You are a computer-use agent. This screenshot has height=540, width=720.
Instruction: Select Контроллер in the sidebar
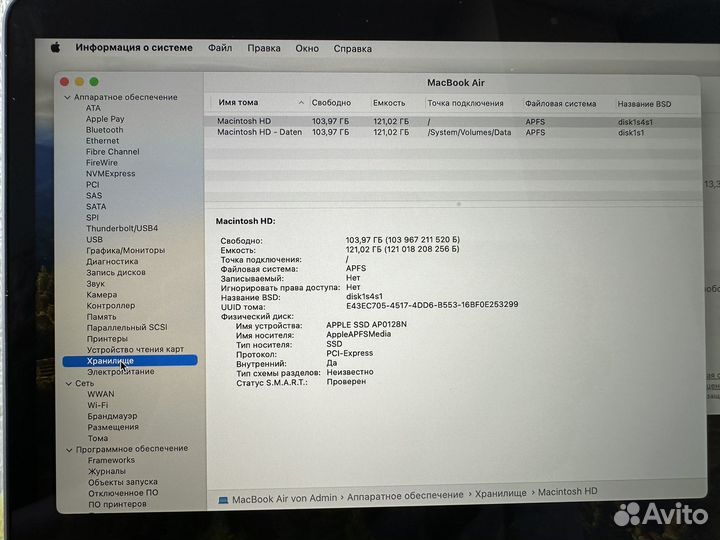[x=111, y=305]
